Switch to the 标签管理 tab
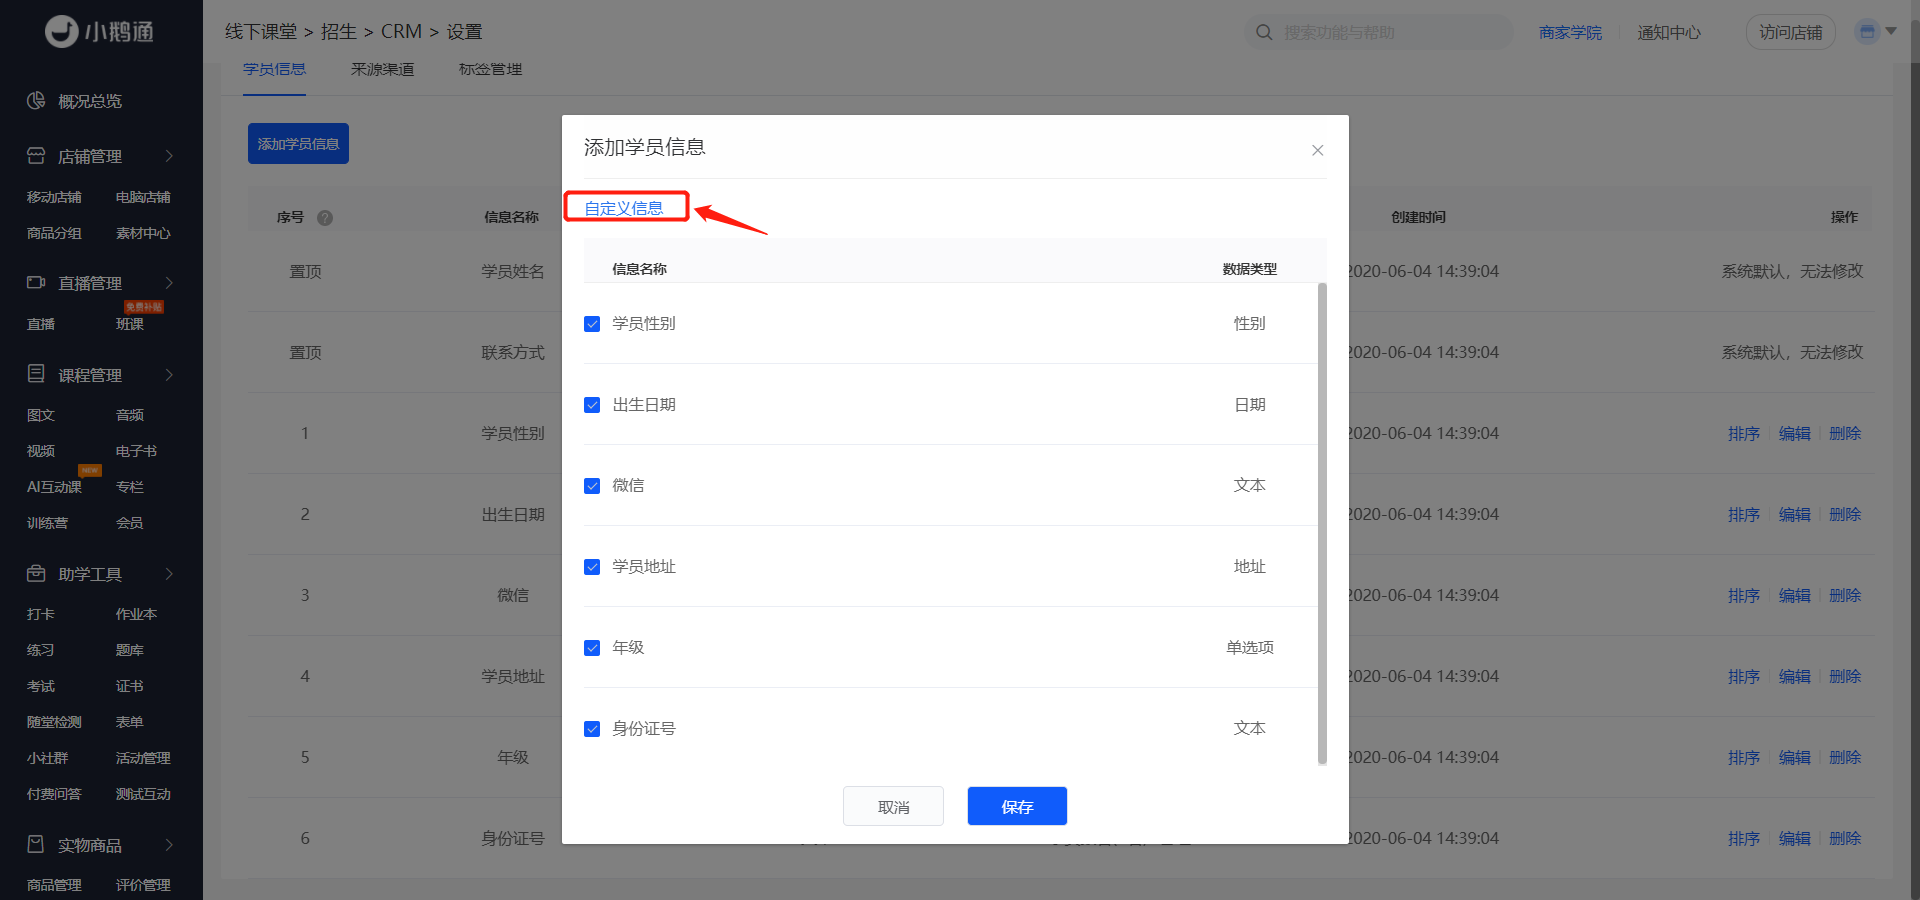Image resolution: width=1920 pixels, height=900 pixels. pyautogui.click(x=490, y=69)
